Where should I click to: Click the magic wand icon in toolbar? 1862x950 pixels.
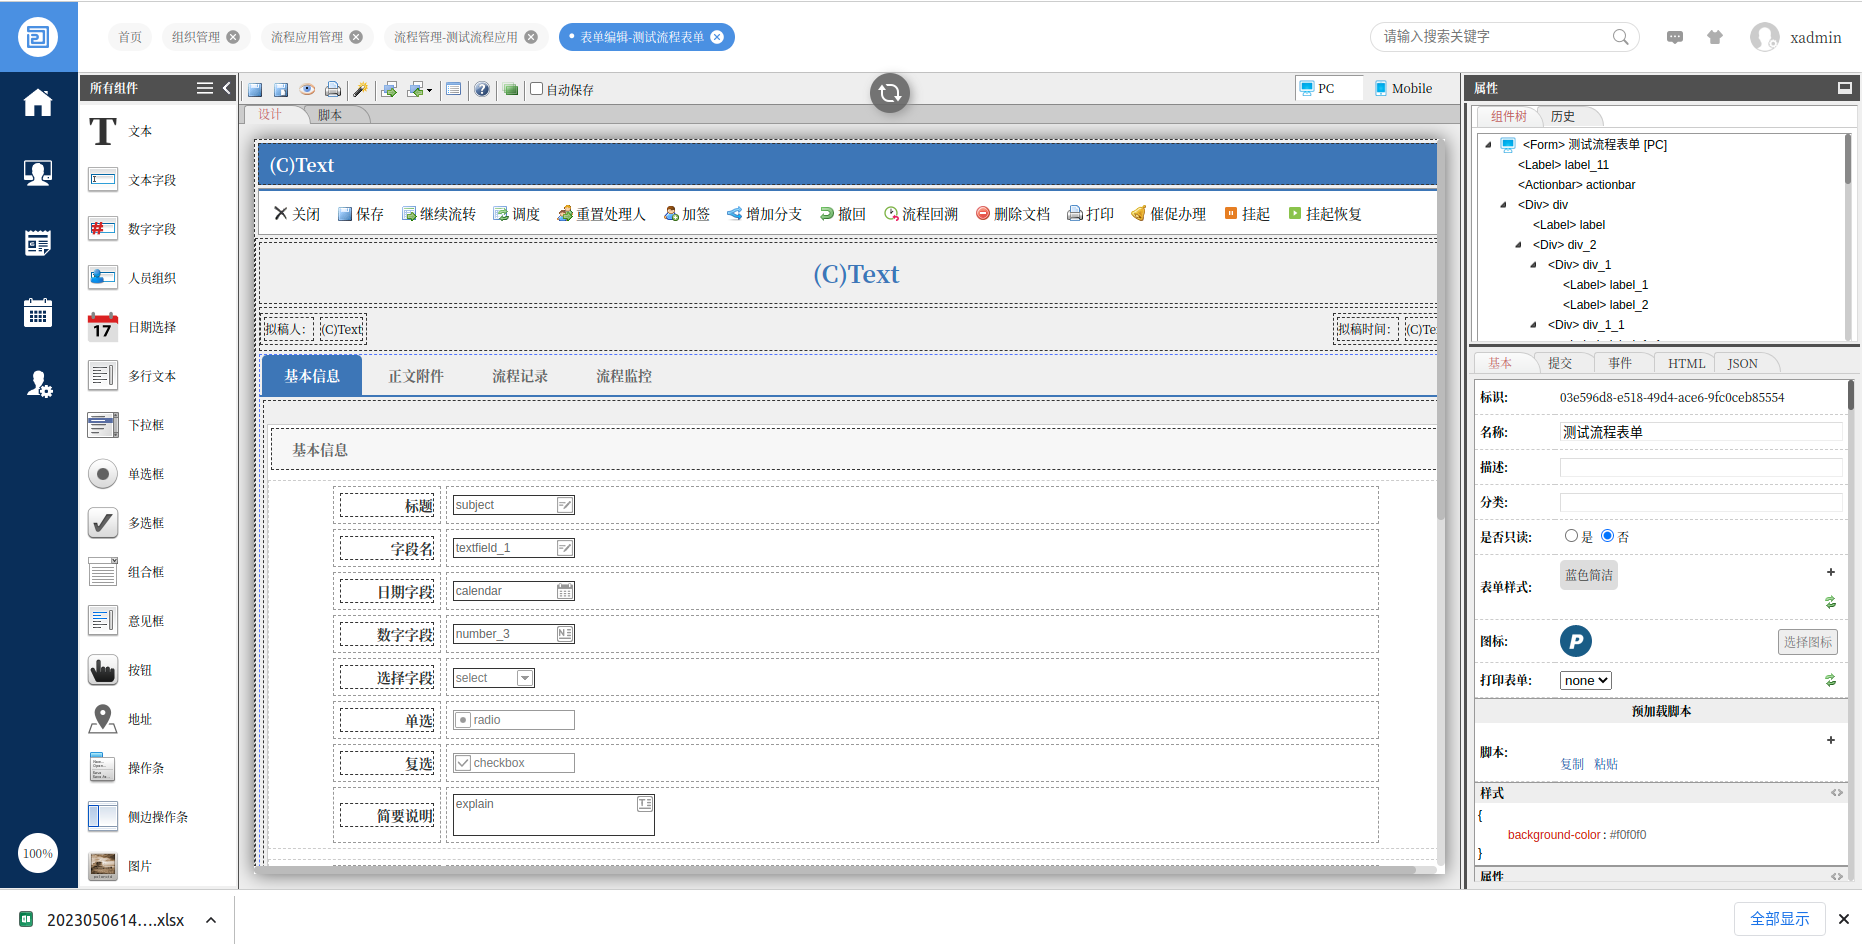pyautogui.click(x=361, y=90)
